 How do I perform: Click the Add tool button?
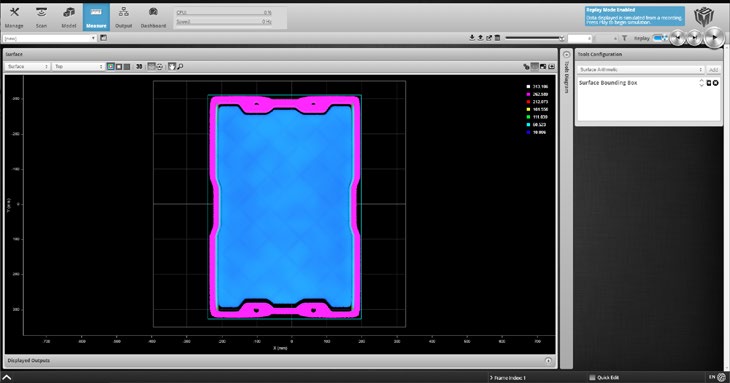click(x=713, y=69)
